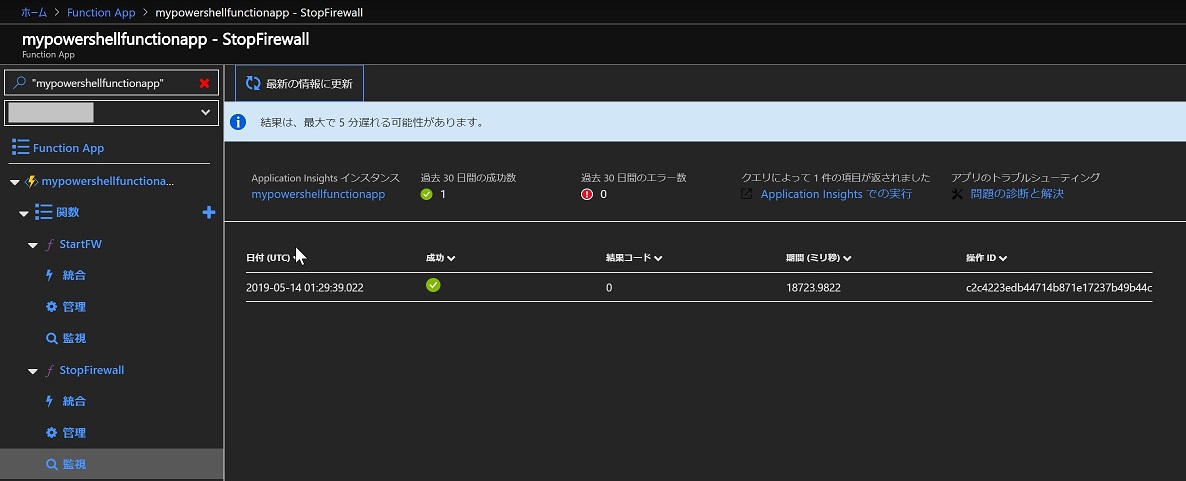1186x481 pixels.
Task: Sort by the 日付 (UTC) column
Action: tap(272, 258)
